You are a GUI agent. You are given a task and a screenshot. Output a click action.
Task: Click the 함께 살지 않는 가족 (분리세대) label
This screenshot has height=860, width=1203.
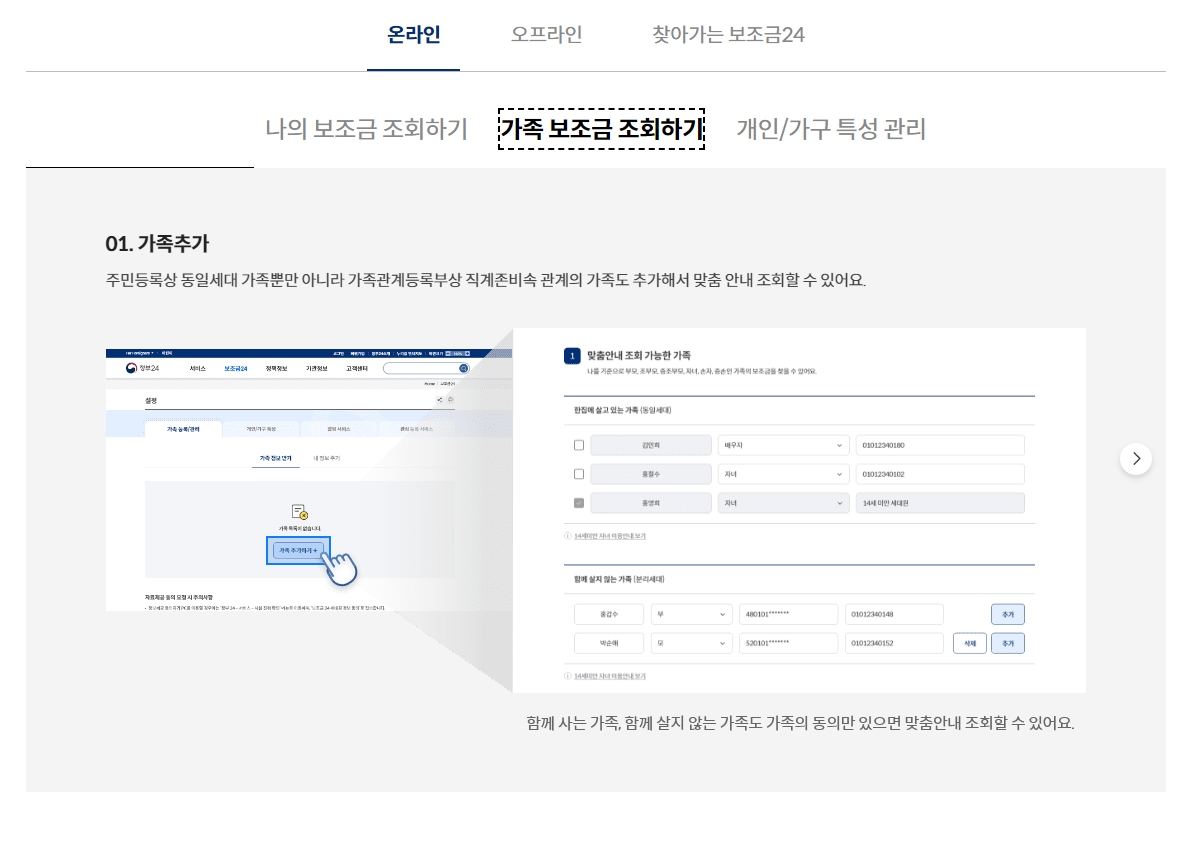pyautogui.click(x=619, y=579)
